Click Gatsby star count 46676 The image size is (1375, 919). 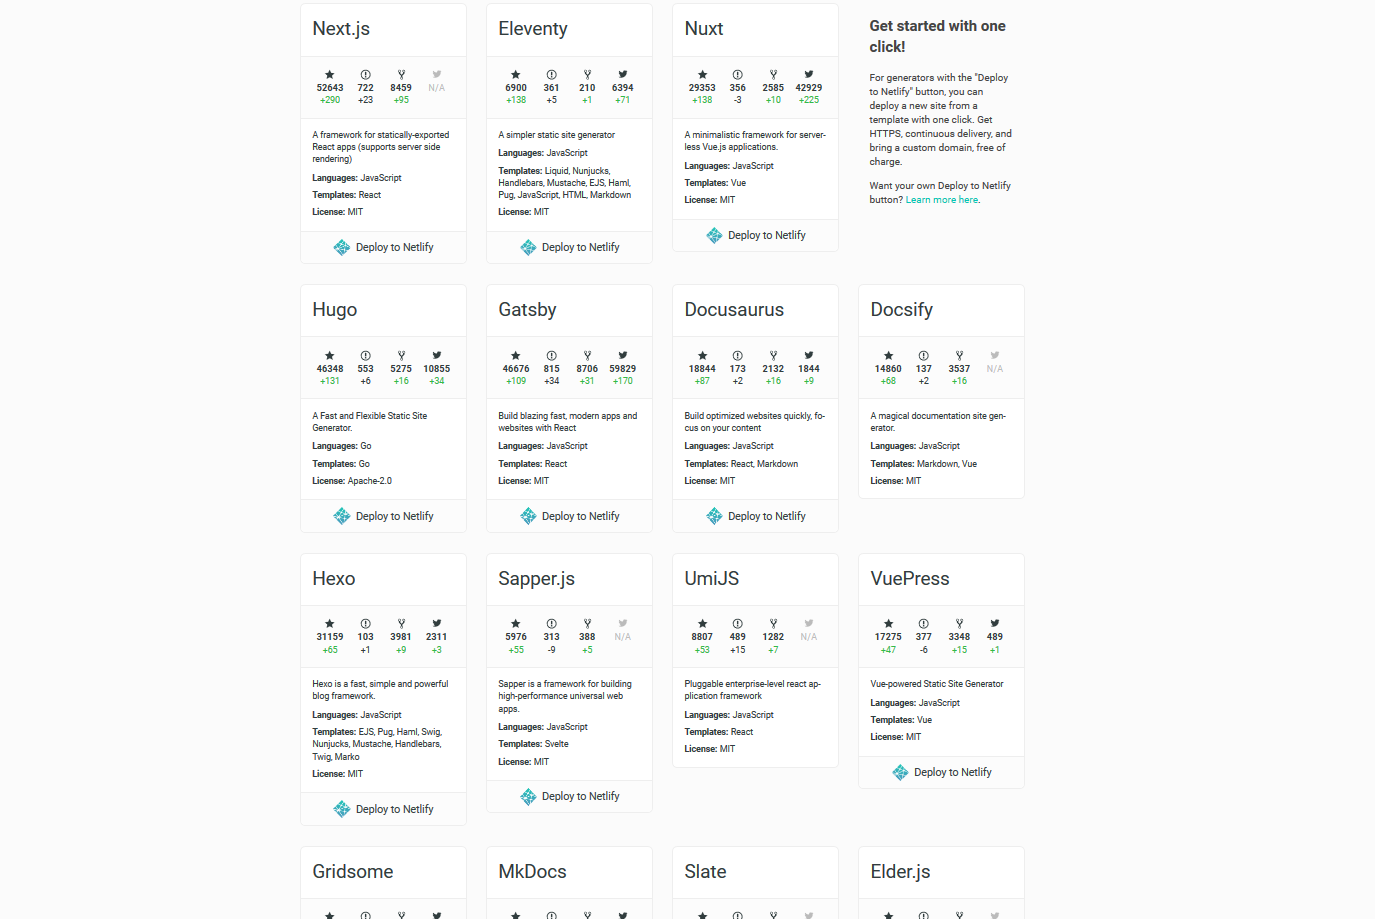click(x=516, y=369)
